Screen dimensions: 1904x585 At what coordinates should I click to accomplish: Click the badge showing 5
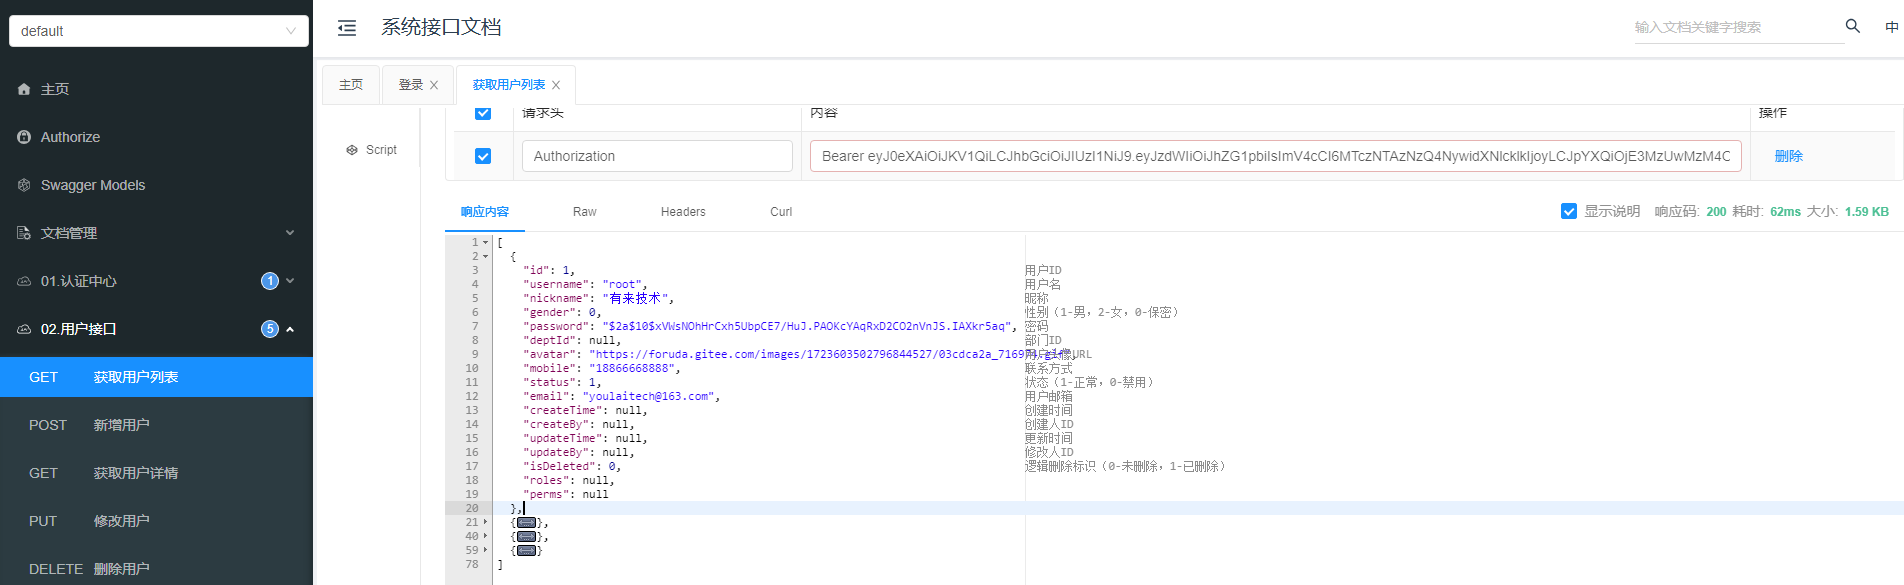coord(270,329)
